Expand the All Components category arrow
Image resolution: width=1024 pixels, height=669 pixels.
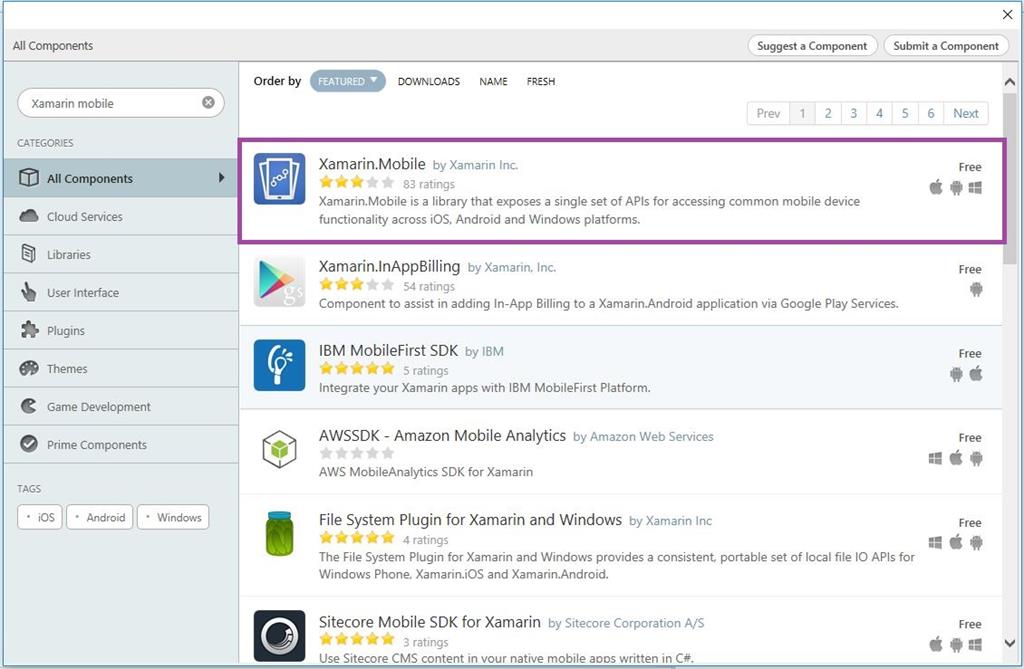coord(221,178)
